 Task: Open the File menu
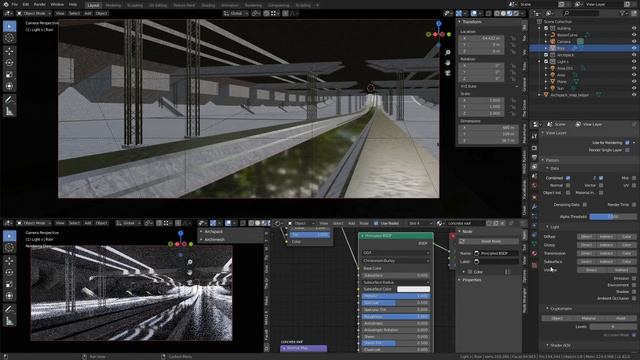(x=15, y=4)
